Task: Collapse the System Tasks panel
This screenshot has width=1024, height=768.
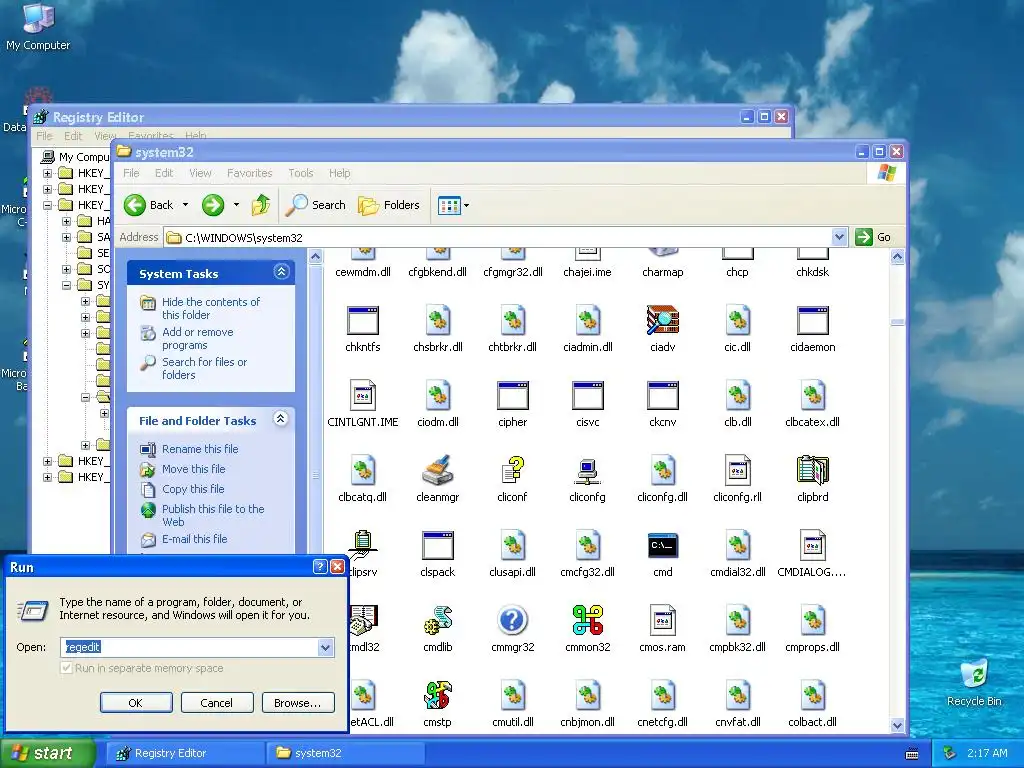Action: 281,272
